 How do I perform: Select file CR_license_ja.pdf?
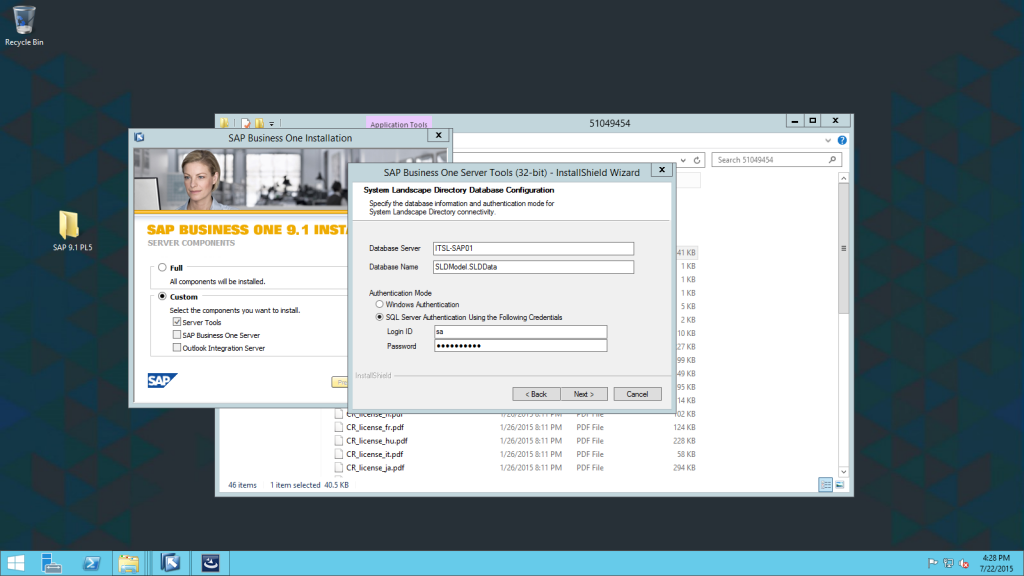coord(375,468)
